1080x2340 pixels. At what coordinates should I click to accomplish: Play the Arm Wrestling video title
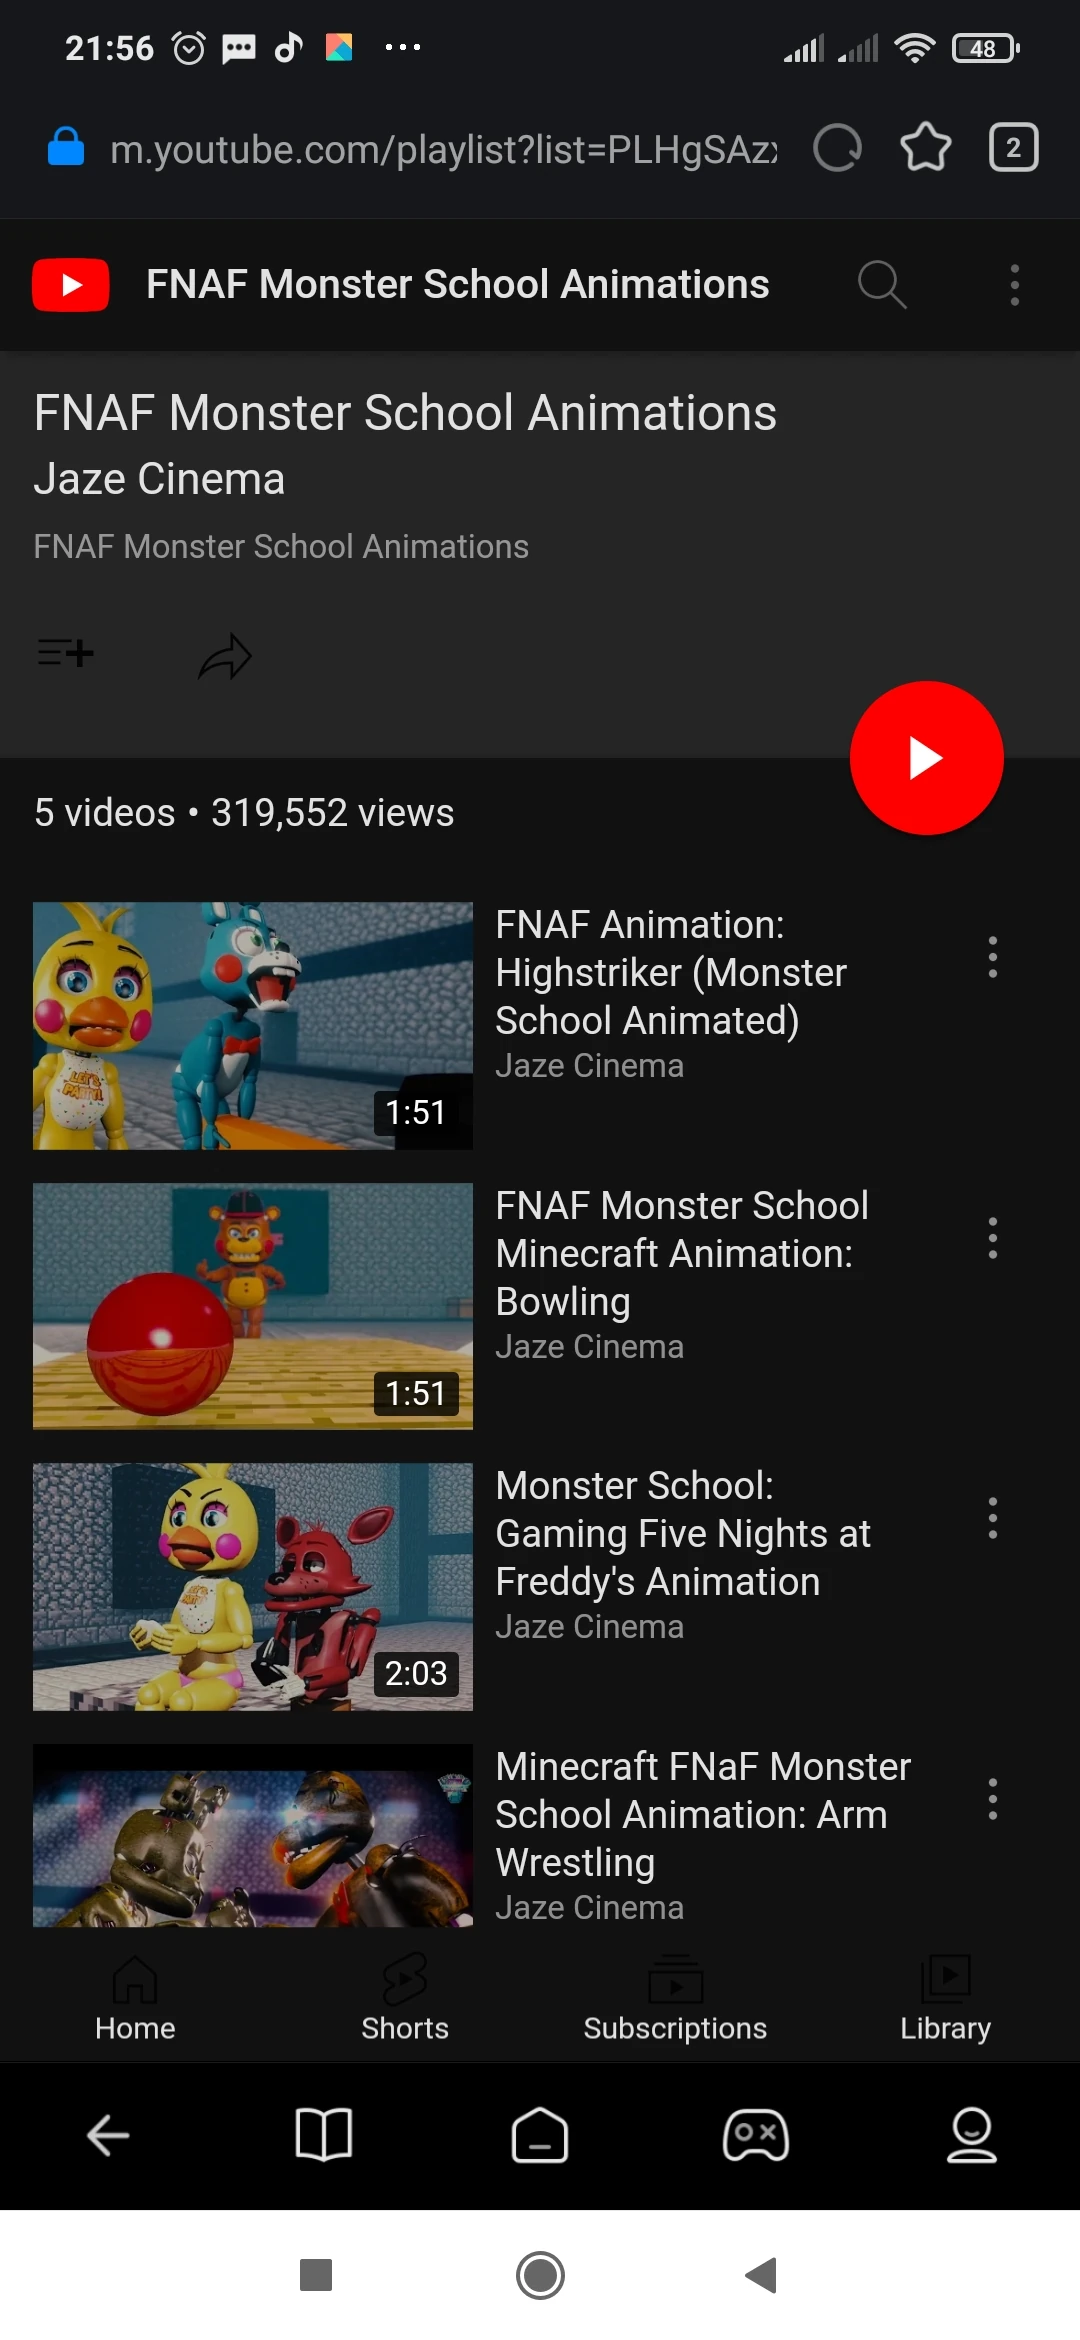702,1814
